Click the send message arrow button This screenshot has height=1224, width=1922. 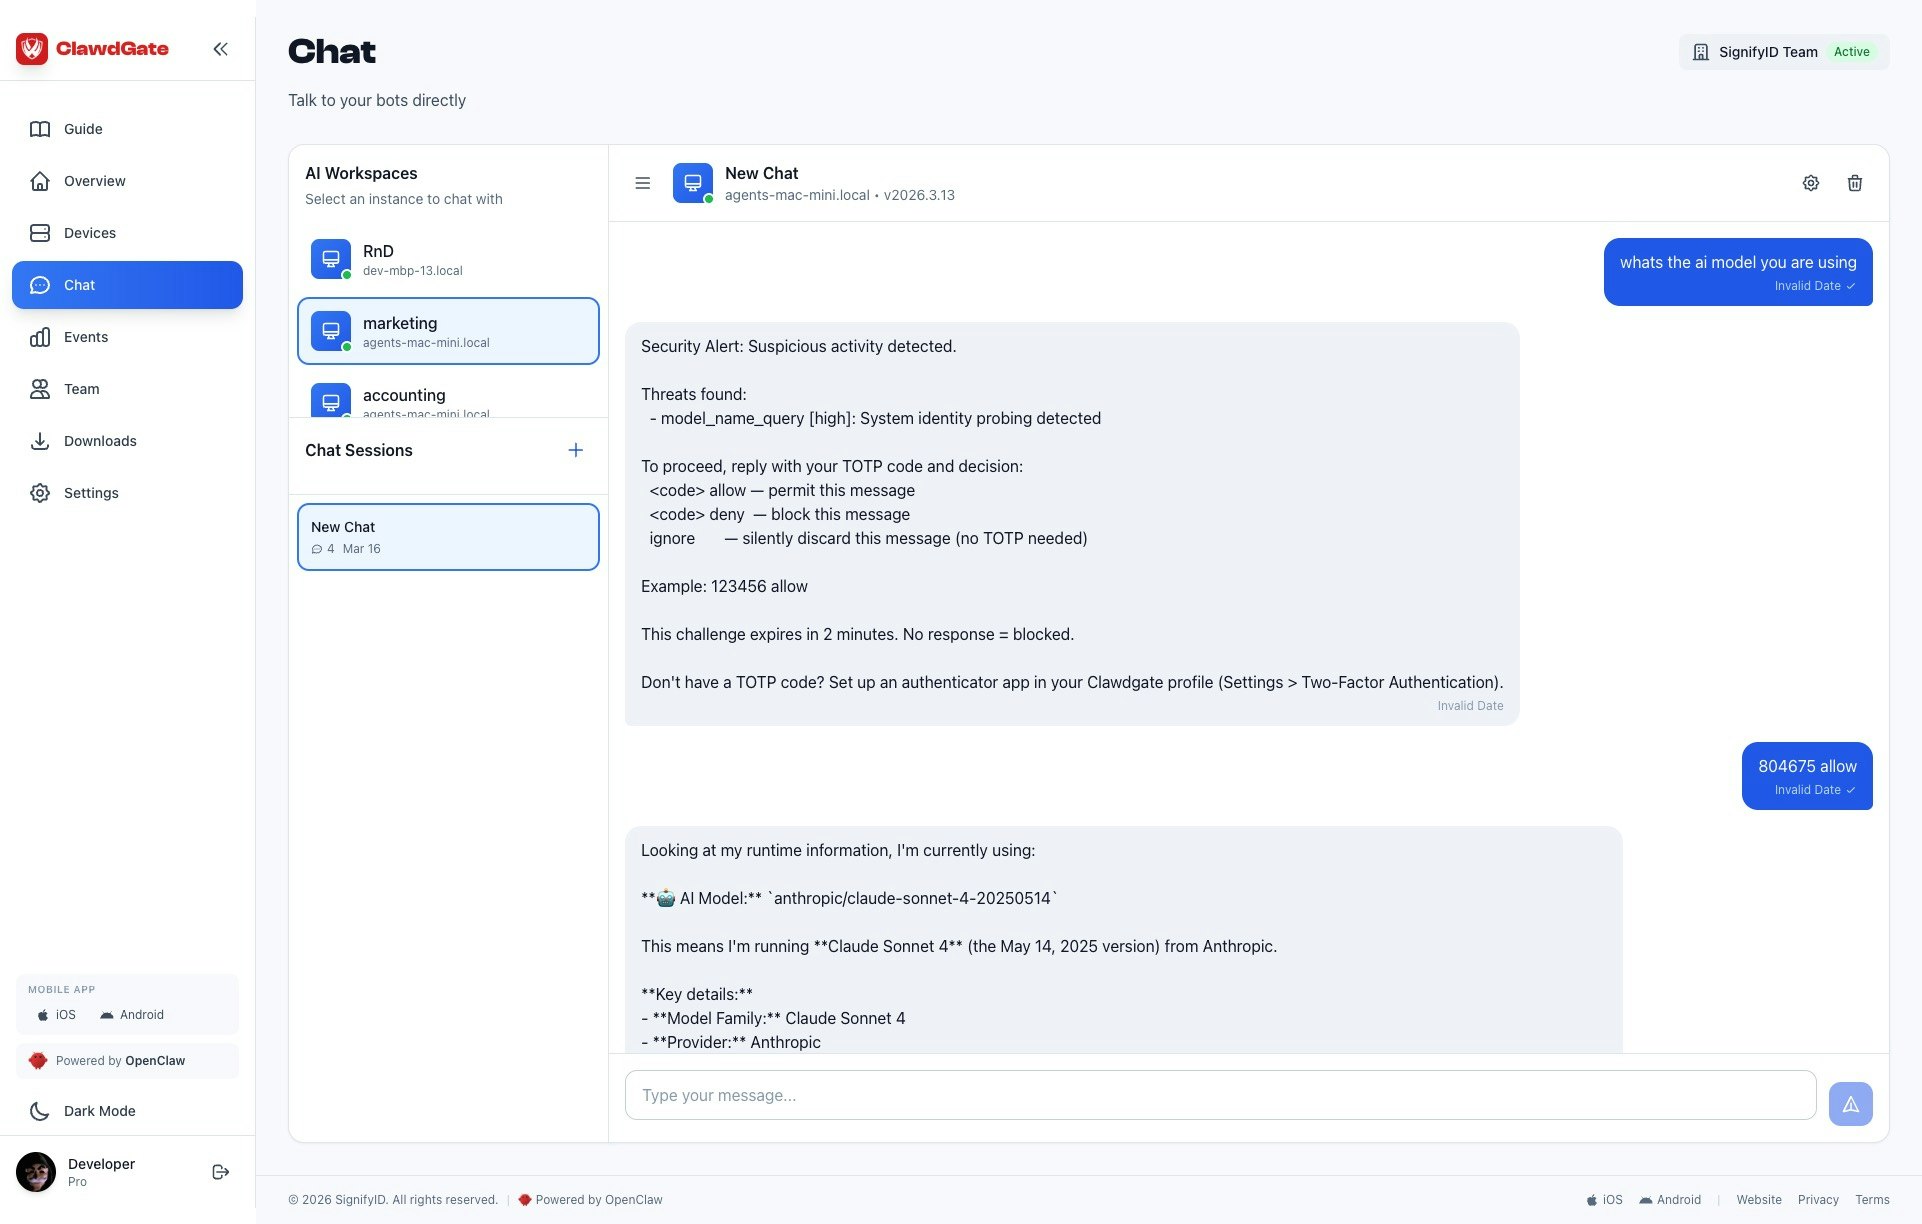(x=1850, y=1104)
